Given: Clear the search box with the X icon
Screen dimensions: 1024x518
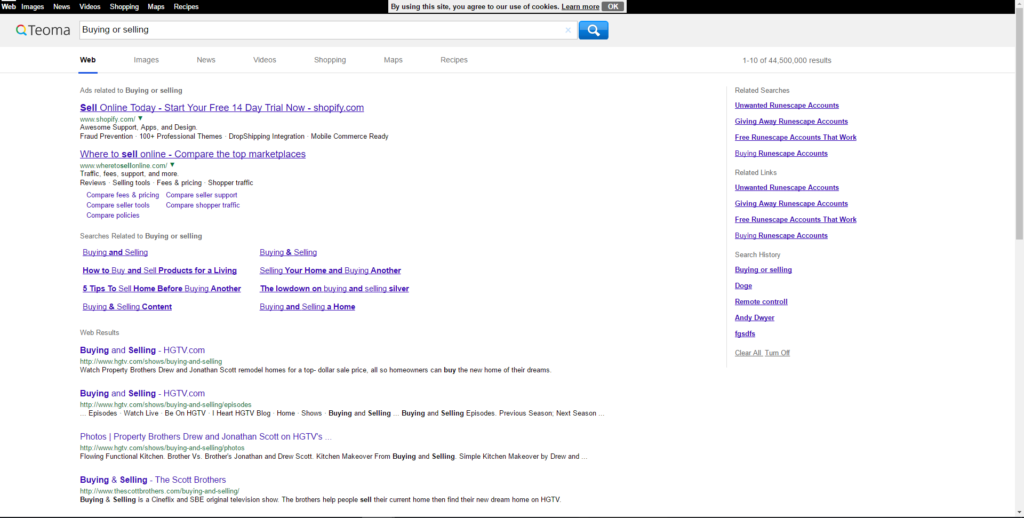Looking at the screenshot, I should [568, 30].
